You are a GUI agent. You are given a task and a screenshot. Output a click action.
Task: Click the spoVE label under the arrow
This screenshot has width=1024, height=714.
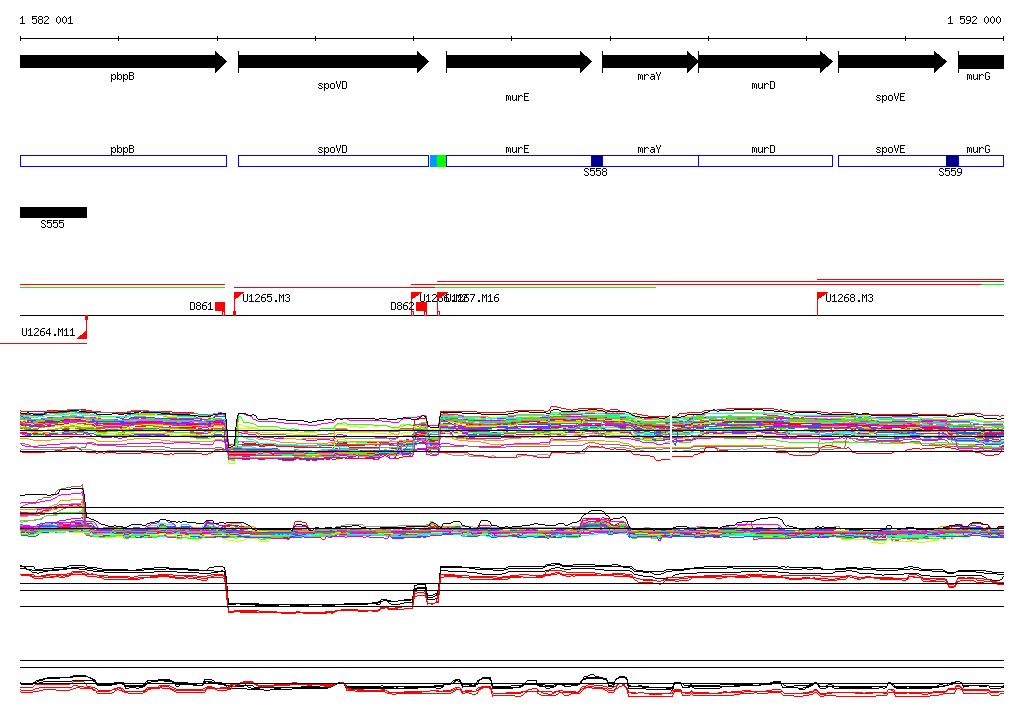pyautogui.click(x=890, y=97)
